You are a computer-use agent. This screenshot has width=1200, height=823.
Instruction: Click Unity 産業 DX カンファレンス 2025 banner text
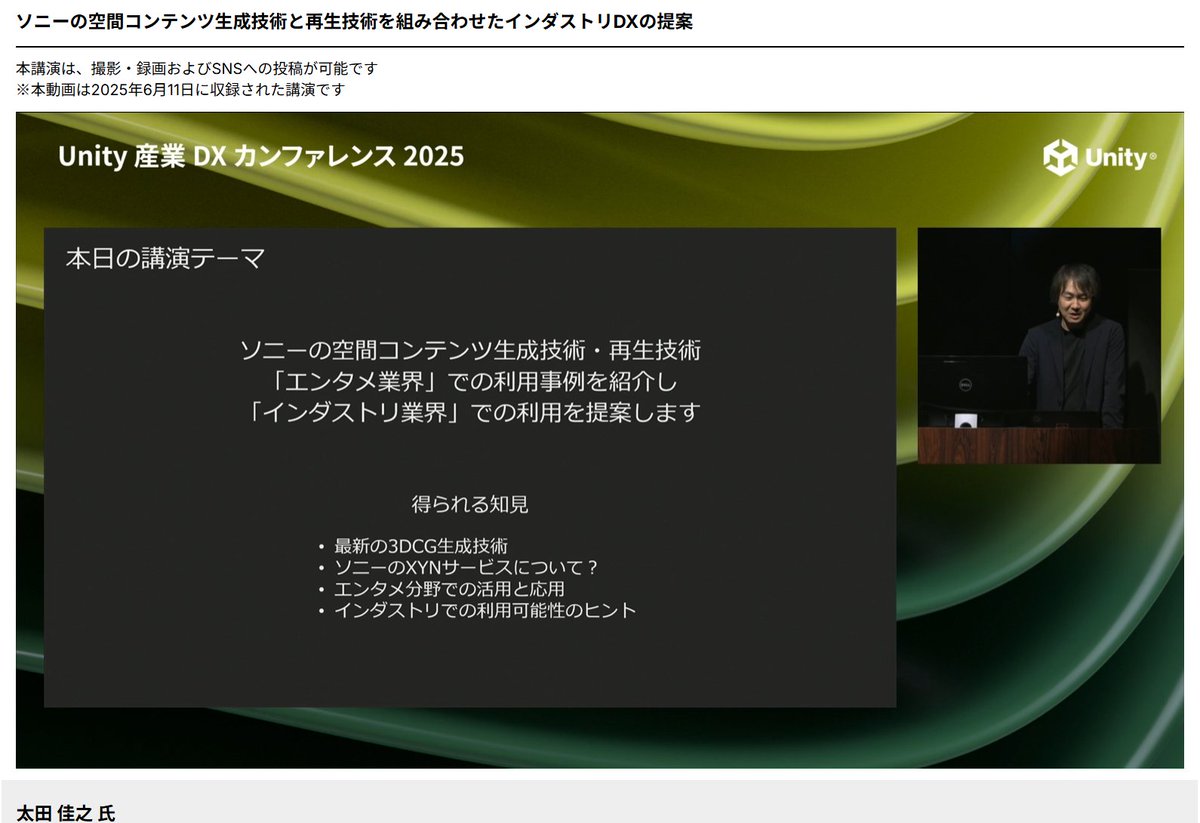[262, 156]
